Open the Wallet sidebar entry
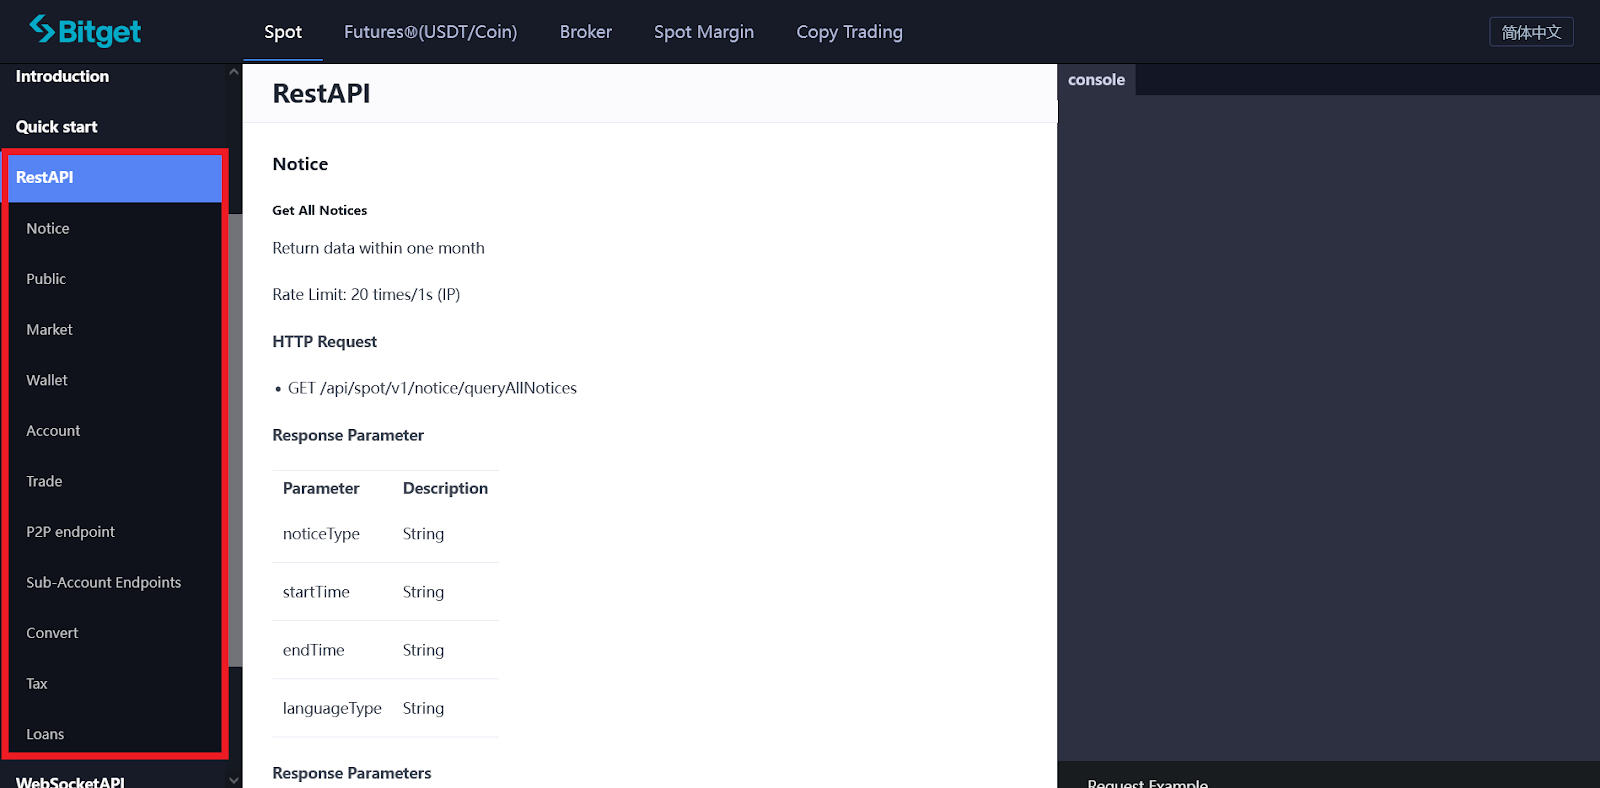 pyautogui.click(x=47, y=380)
